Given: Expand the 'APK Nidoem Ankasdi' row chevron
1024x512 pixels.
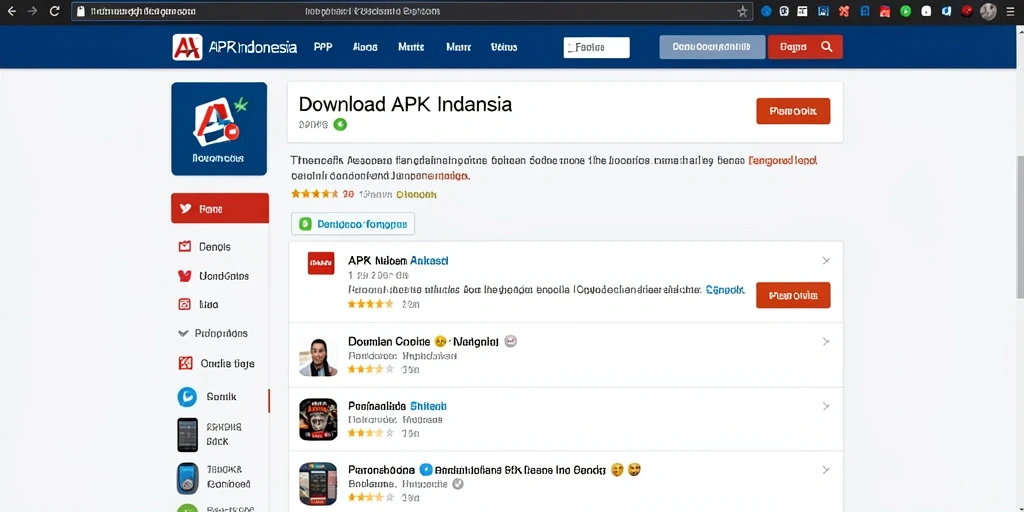Looking at the screenshot, I should (825, 261).
